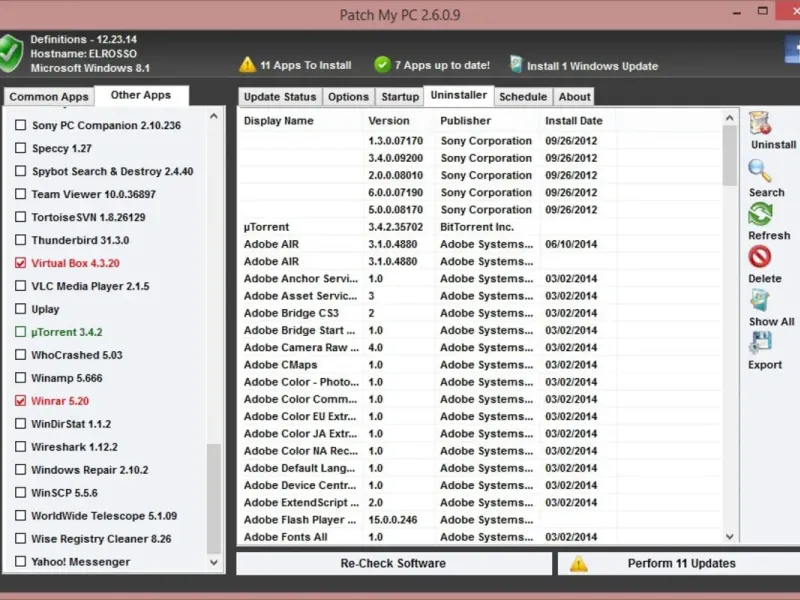Tick Wise Registry Cleaner 8.26 checkbox
This screenshot has height=600, width=800.
click(20, 538)
